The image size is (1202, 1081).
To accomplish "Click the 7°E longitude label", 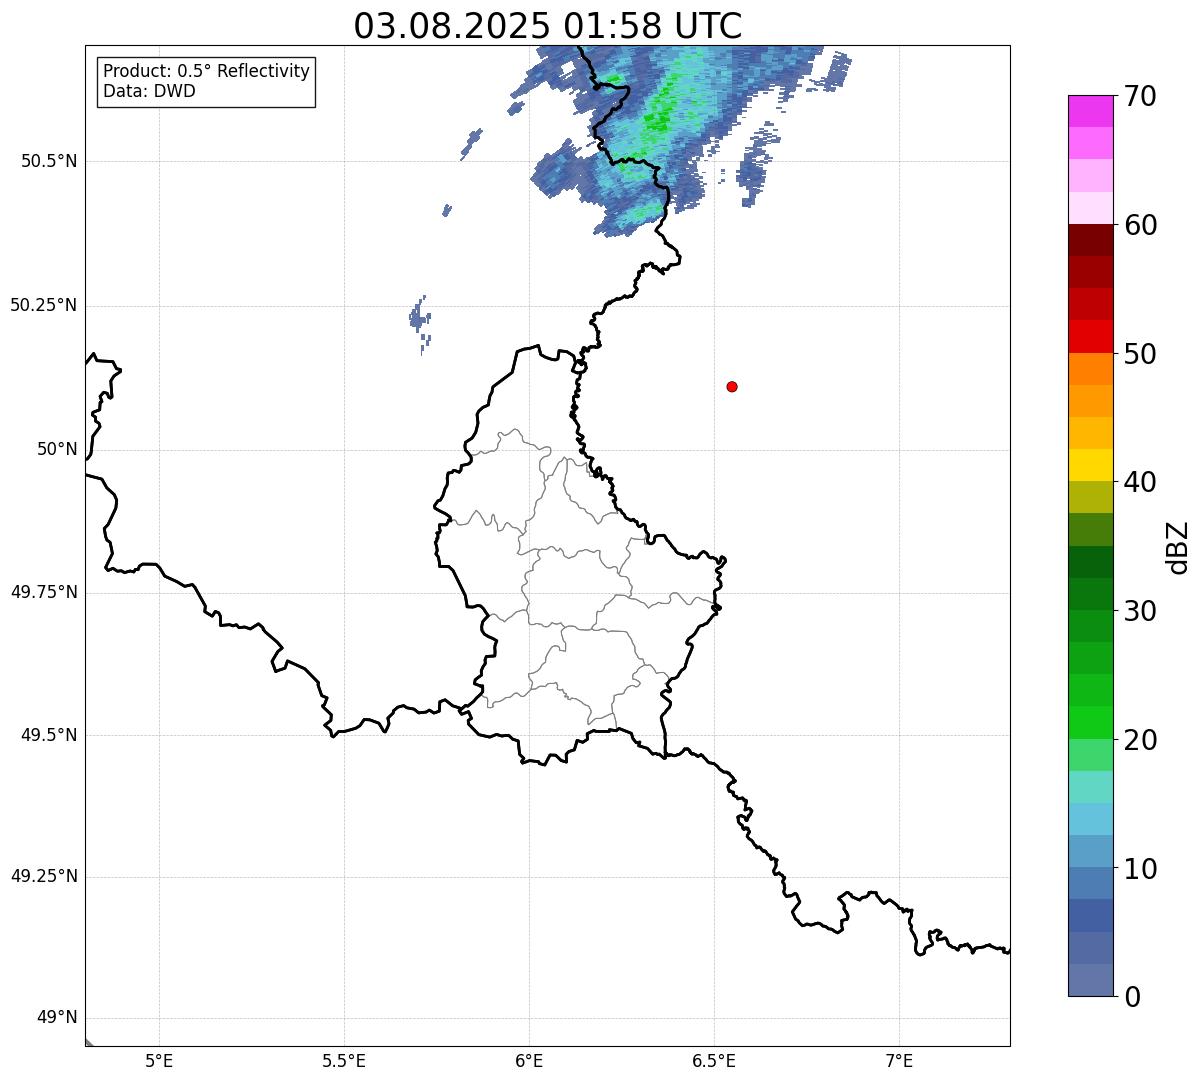I will click(899, 1060).
